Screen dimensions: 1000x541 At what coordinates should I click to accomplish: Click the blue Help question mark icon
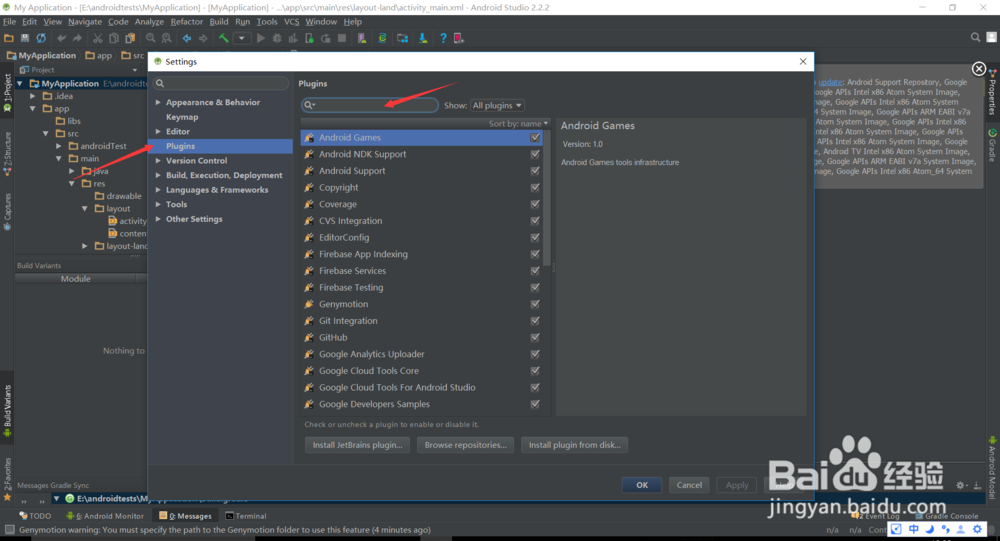(443, 38)
